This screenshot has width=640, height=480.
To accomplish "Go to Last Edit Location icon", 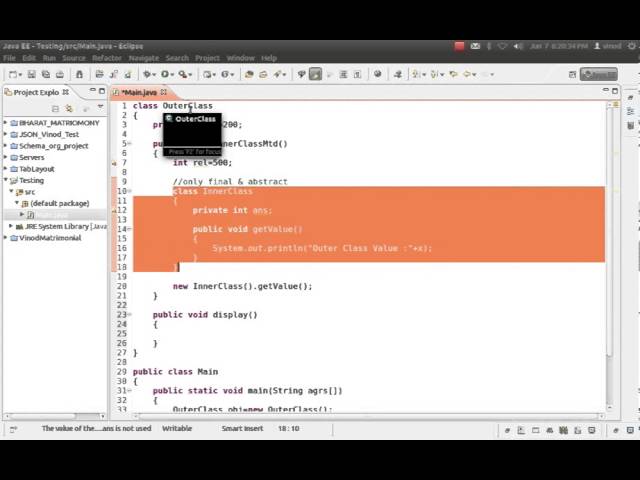I will click(453, 74).
